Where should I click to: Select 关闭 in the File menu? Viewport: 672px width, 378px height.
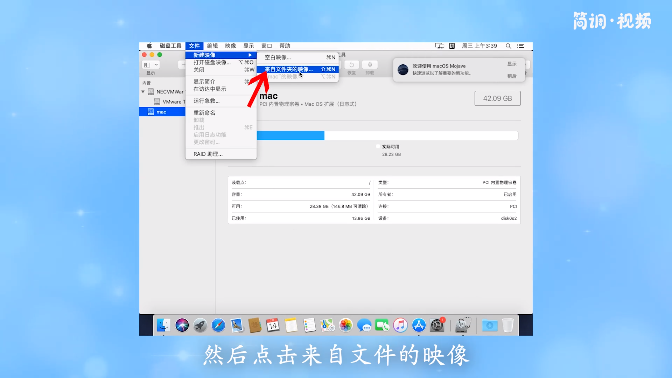[221, 69]
